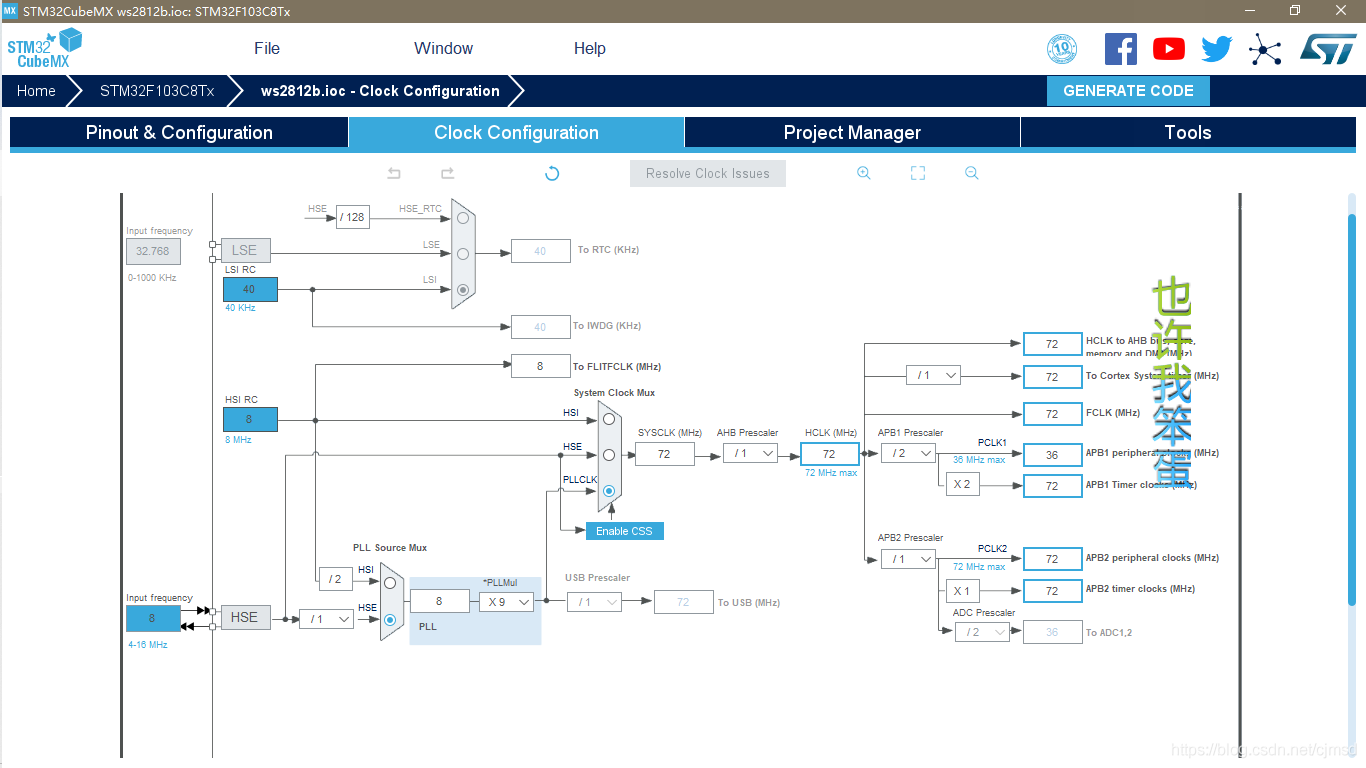Click the undo arrow icon in toolbar
Screen dimensions: 1366x768
(394, 173)
